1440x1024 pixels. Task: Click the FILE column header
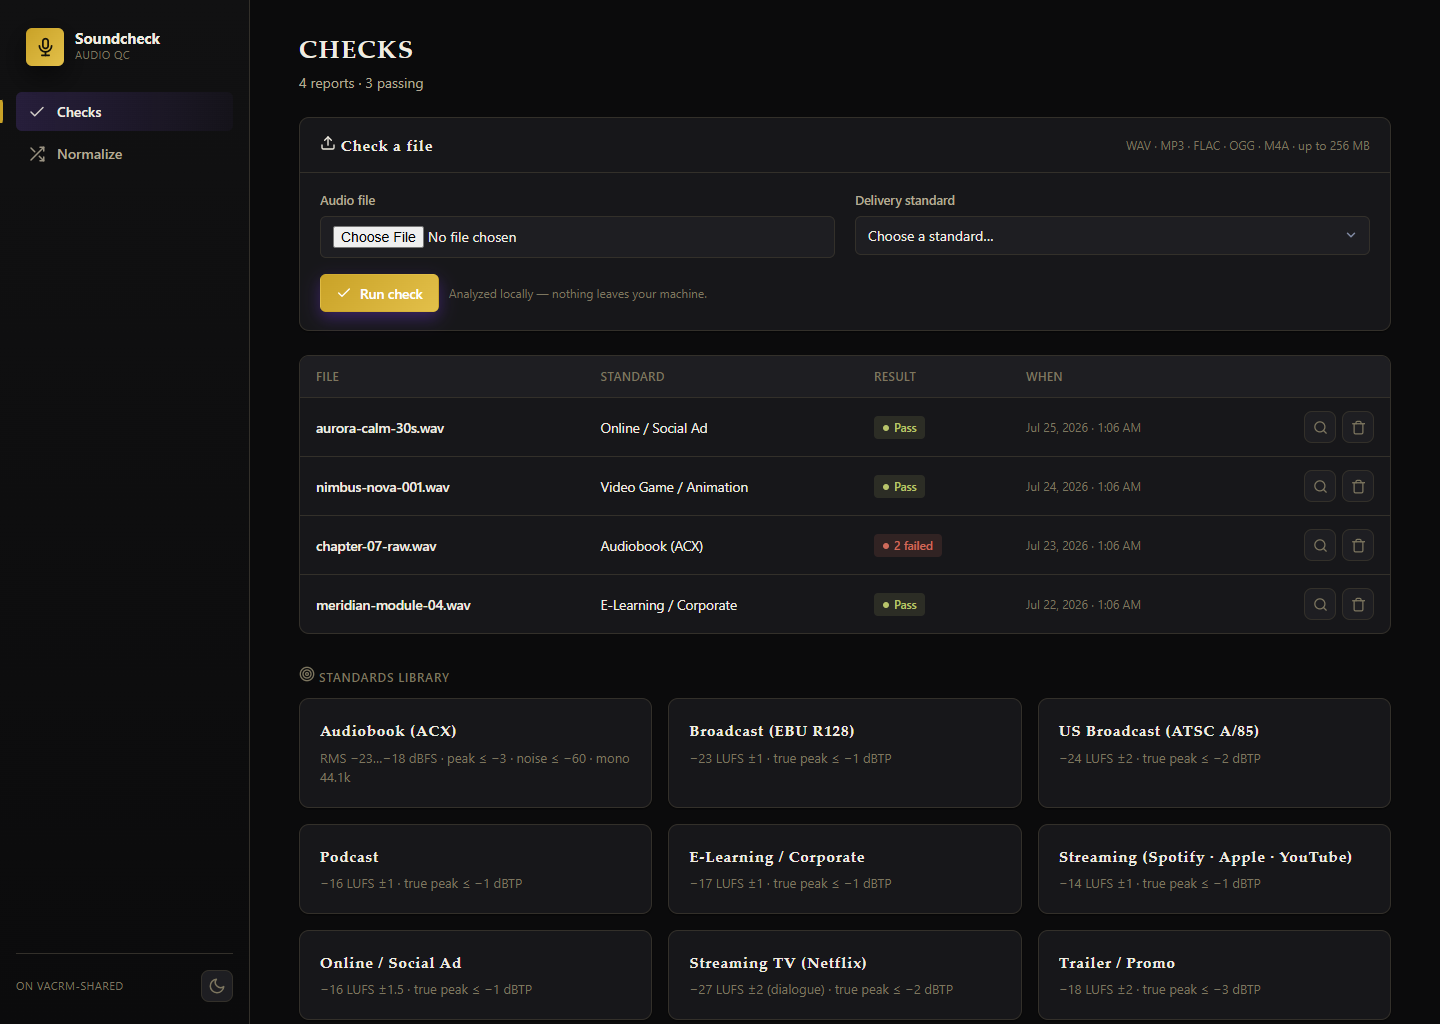pyautogui.click(x=327, y=377)
